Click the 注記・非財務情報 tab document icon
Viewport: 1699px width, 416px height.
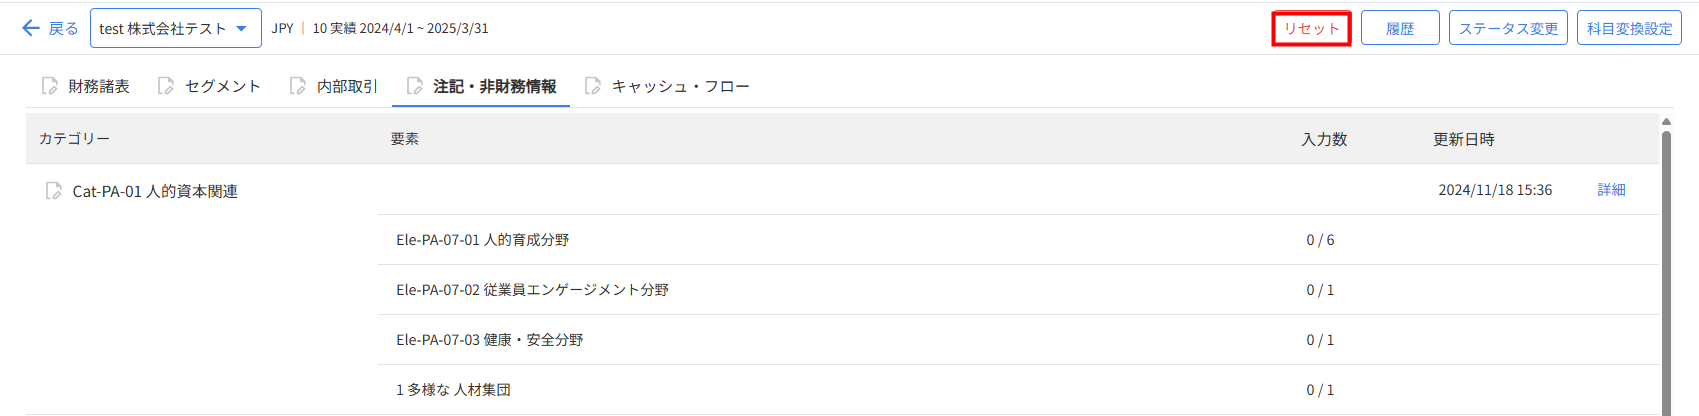414,86
